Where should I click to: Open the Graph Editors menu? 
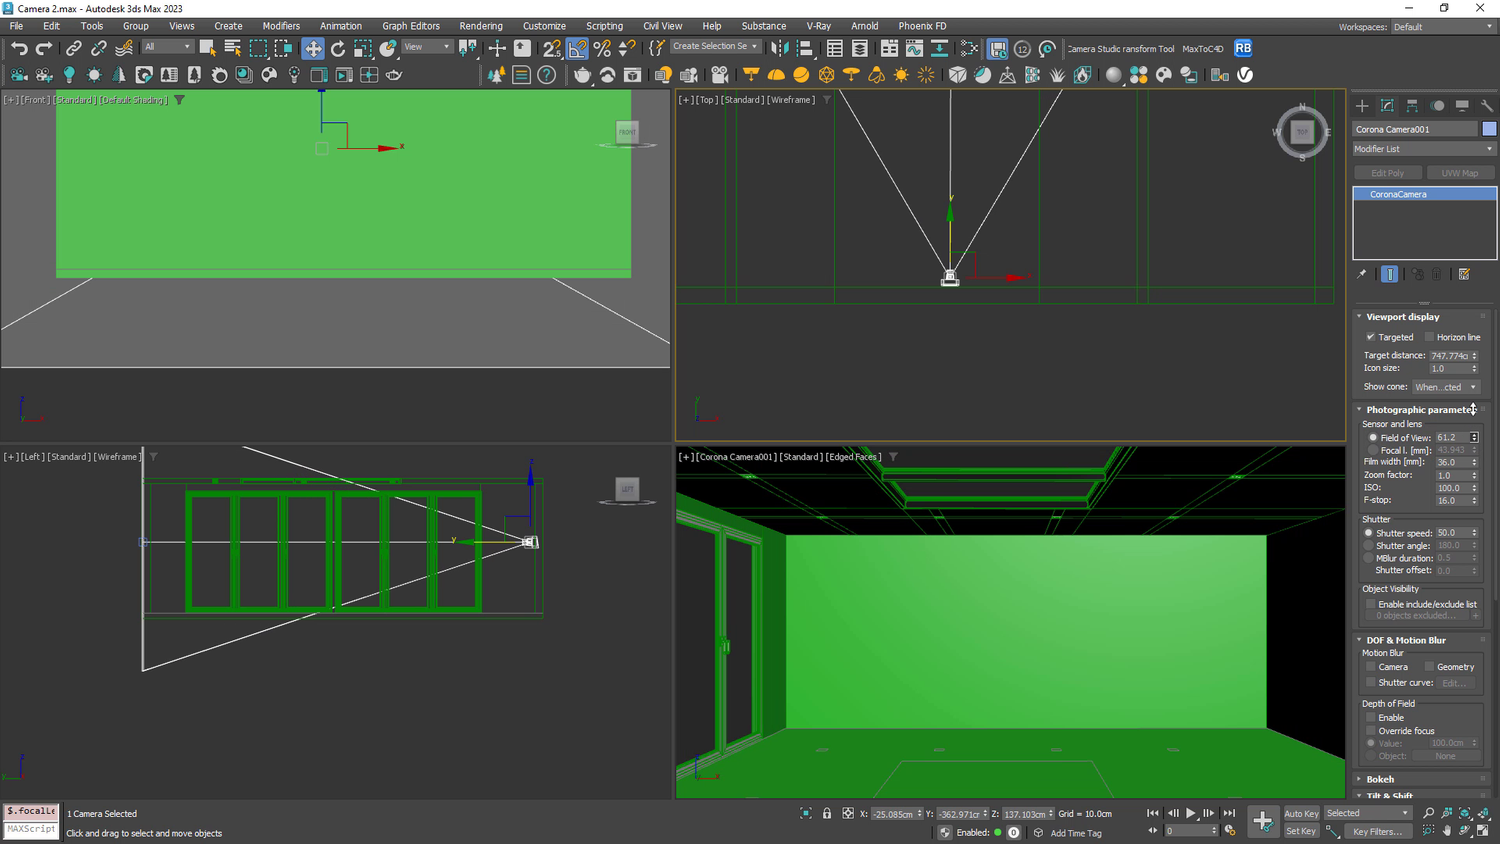click(410, 26)
